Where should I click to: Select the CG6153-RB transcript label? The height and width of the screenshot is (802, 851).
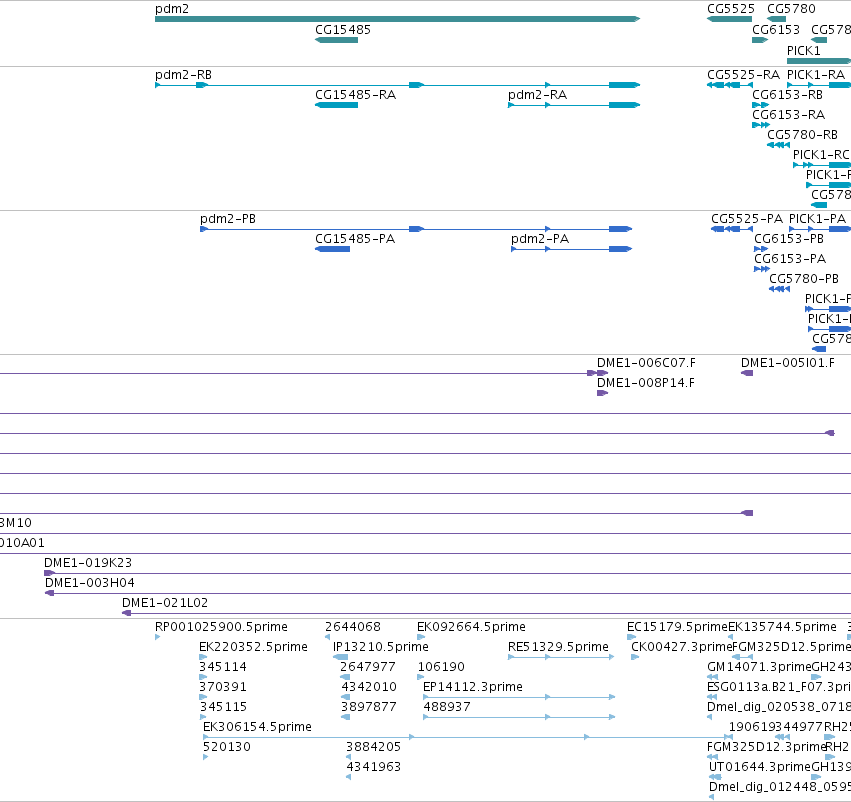tap(788, 95)
